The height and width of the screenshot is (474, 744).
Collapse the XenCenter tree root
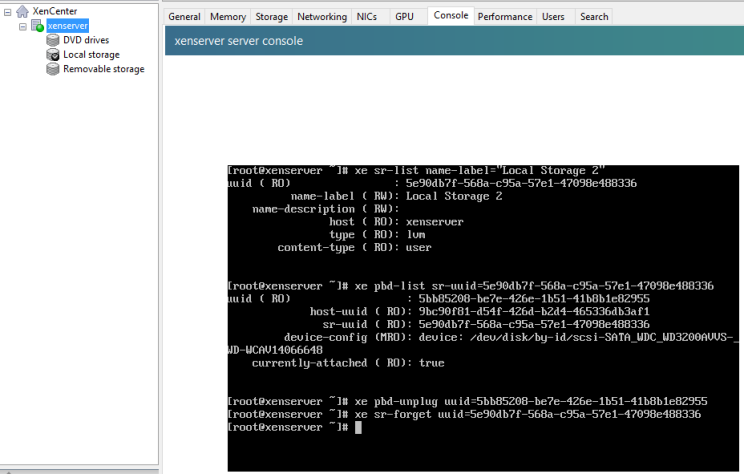pos(8,11)
